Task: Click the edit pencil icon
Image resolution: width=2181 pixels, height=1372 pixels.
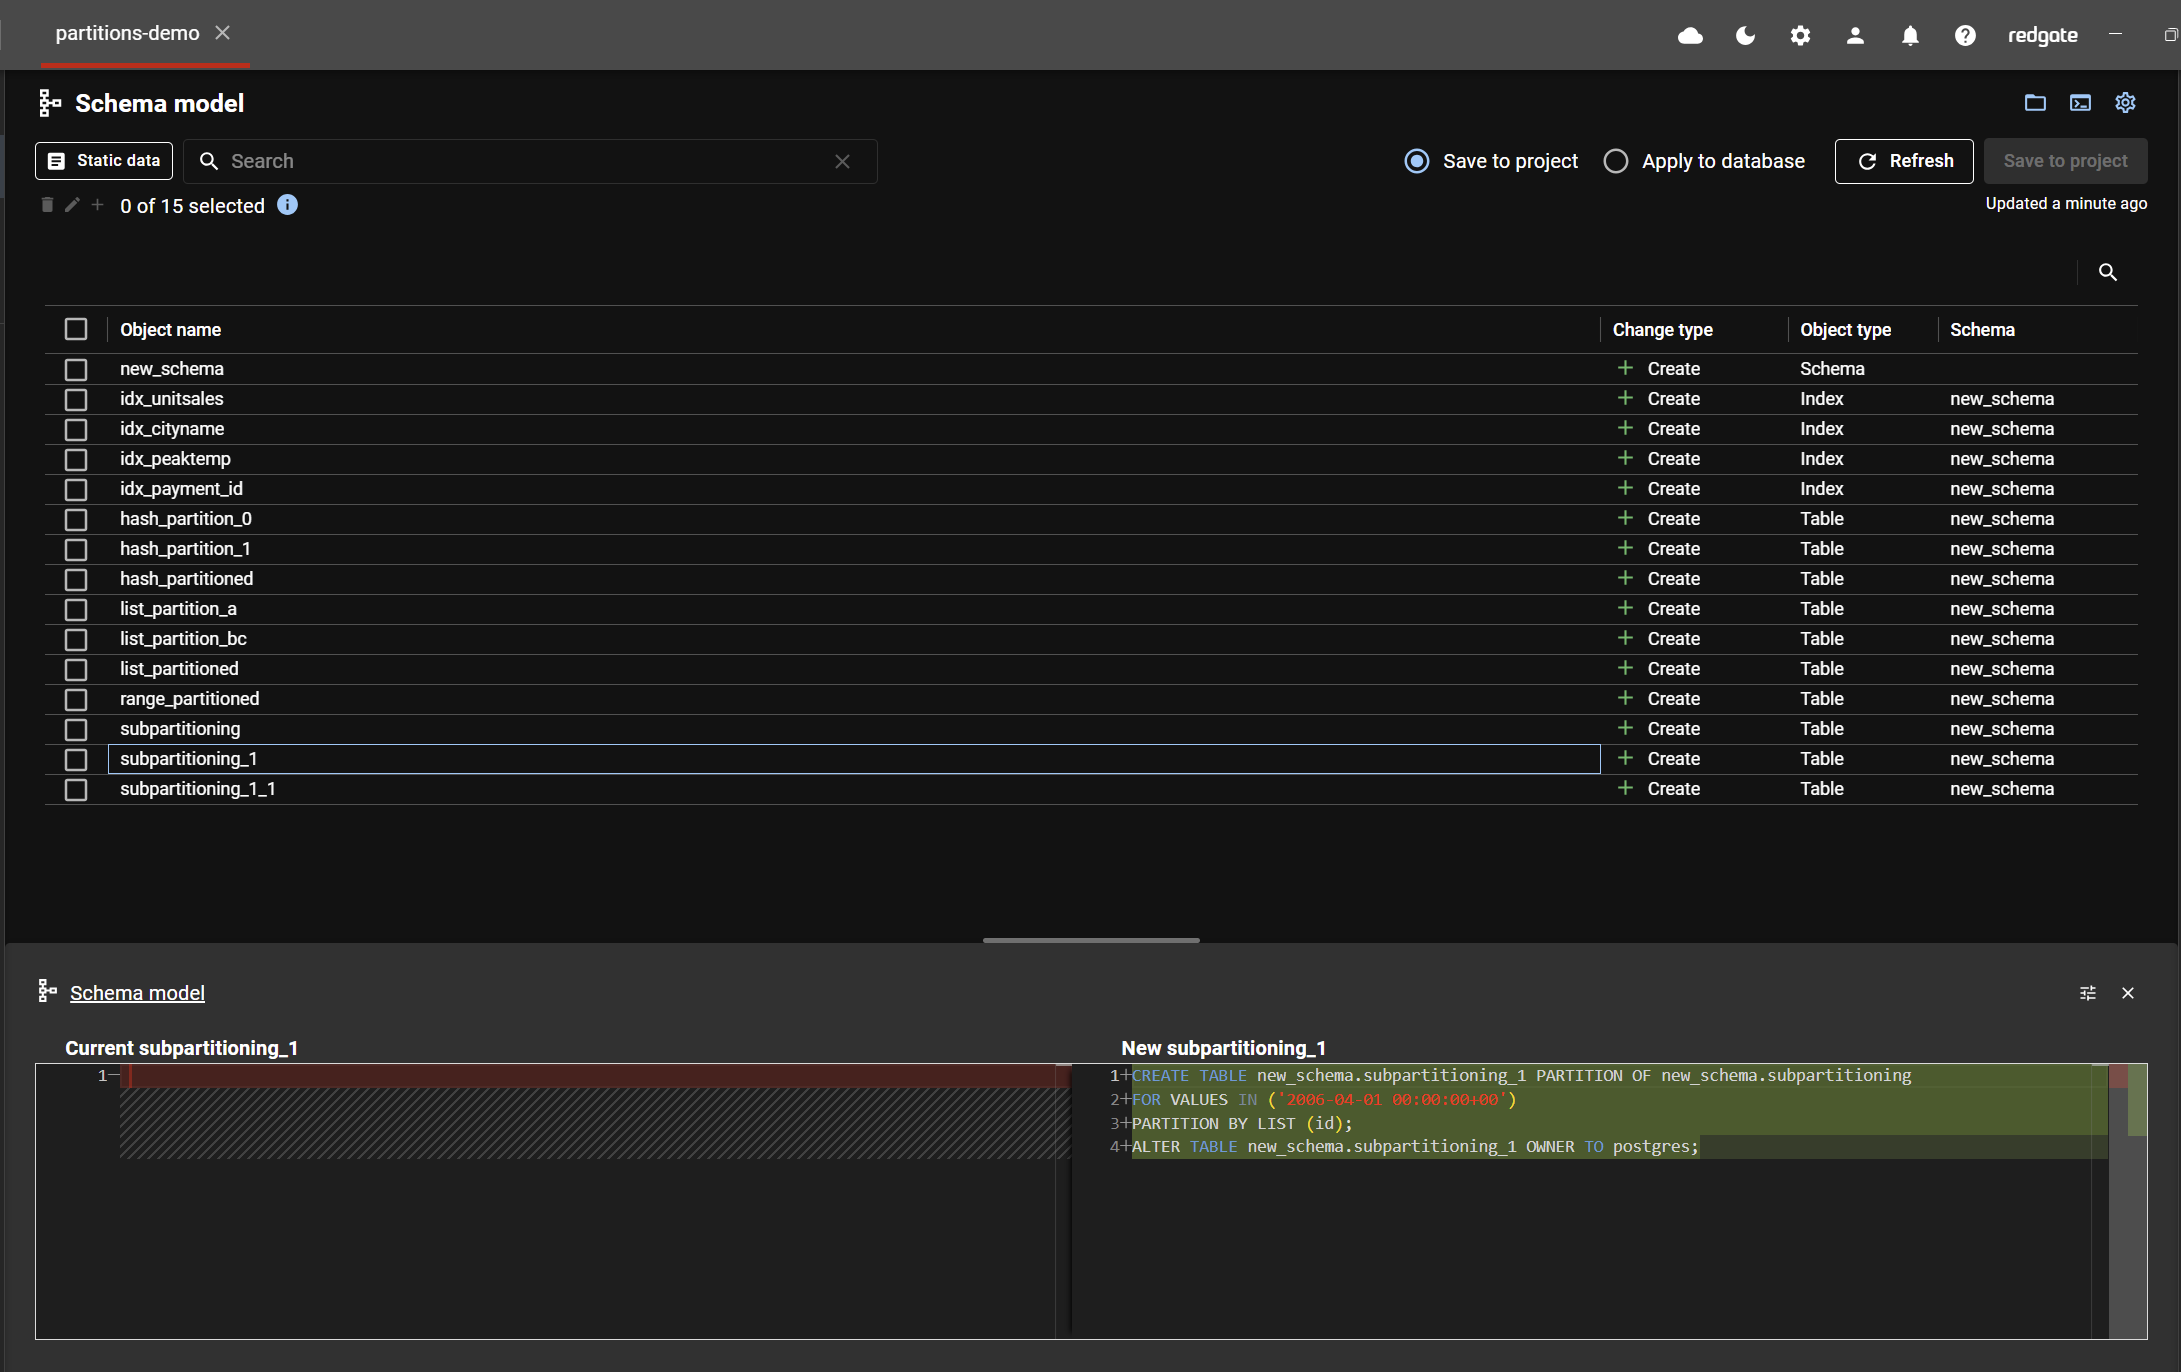Action: (72, 205)
